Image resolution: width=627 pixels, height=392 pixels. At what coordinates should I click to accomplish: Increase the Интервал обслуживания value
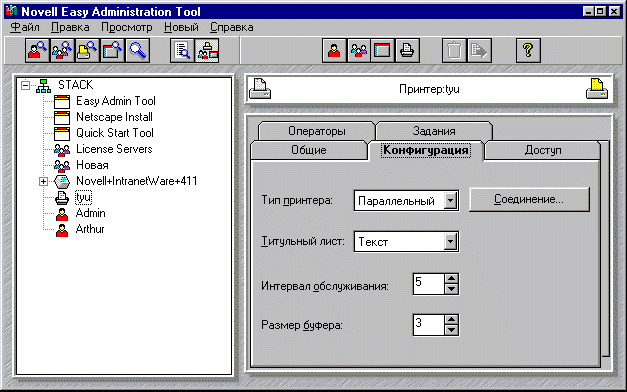451,279
